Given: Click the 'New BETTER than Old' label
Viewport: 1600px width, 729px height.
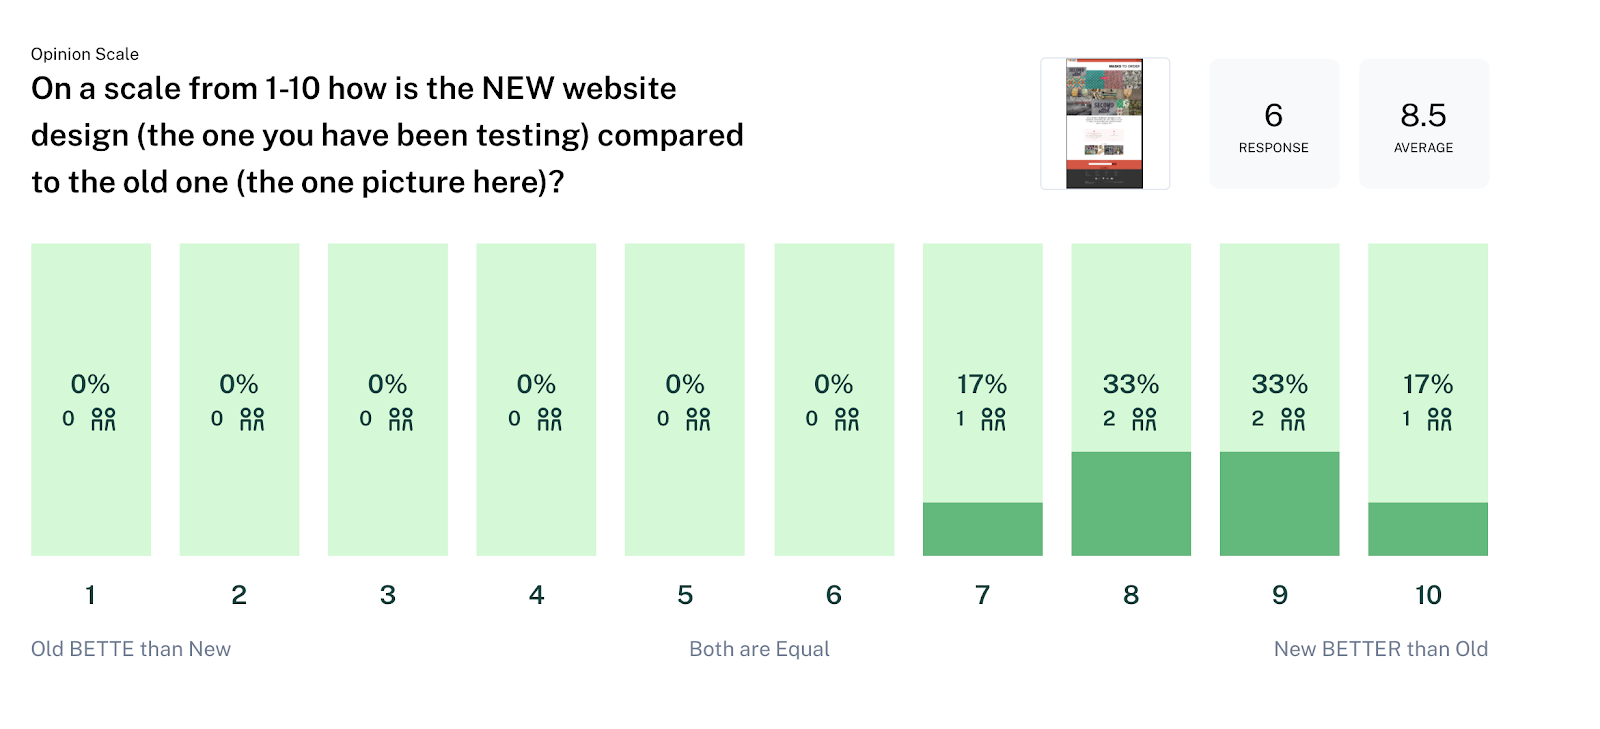Looking at the screenshot, I should (1381, 649).
